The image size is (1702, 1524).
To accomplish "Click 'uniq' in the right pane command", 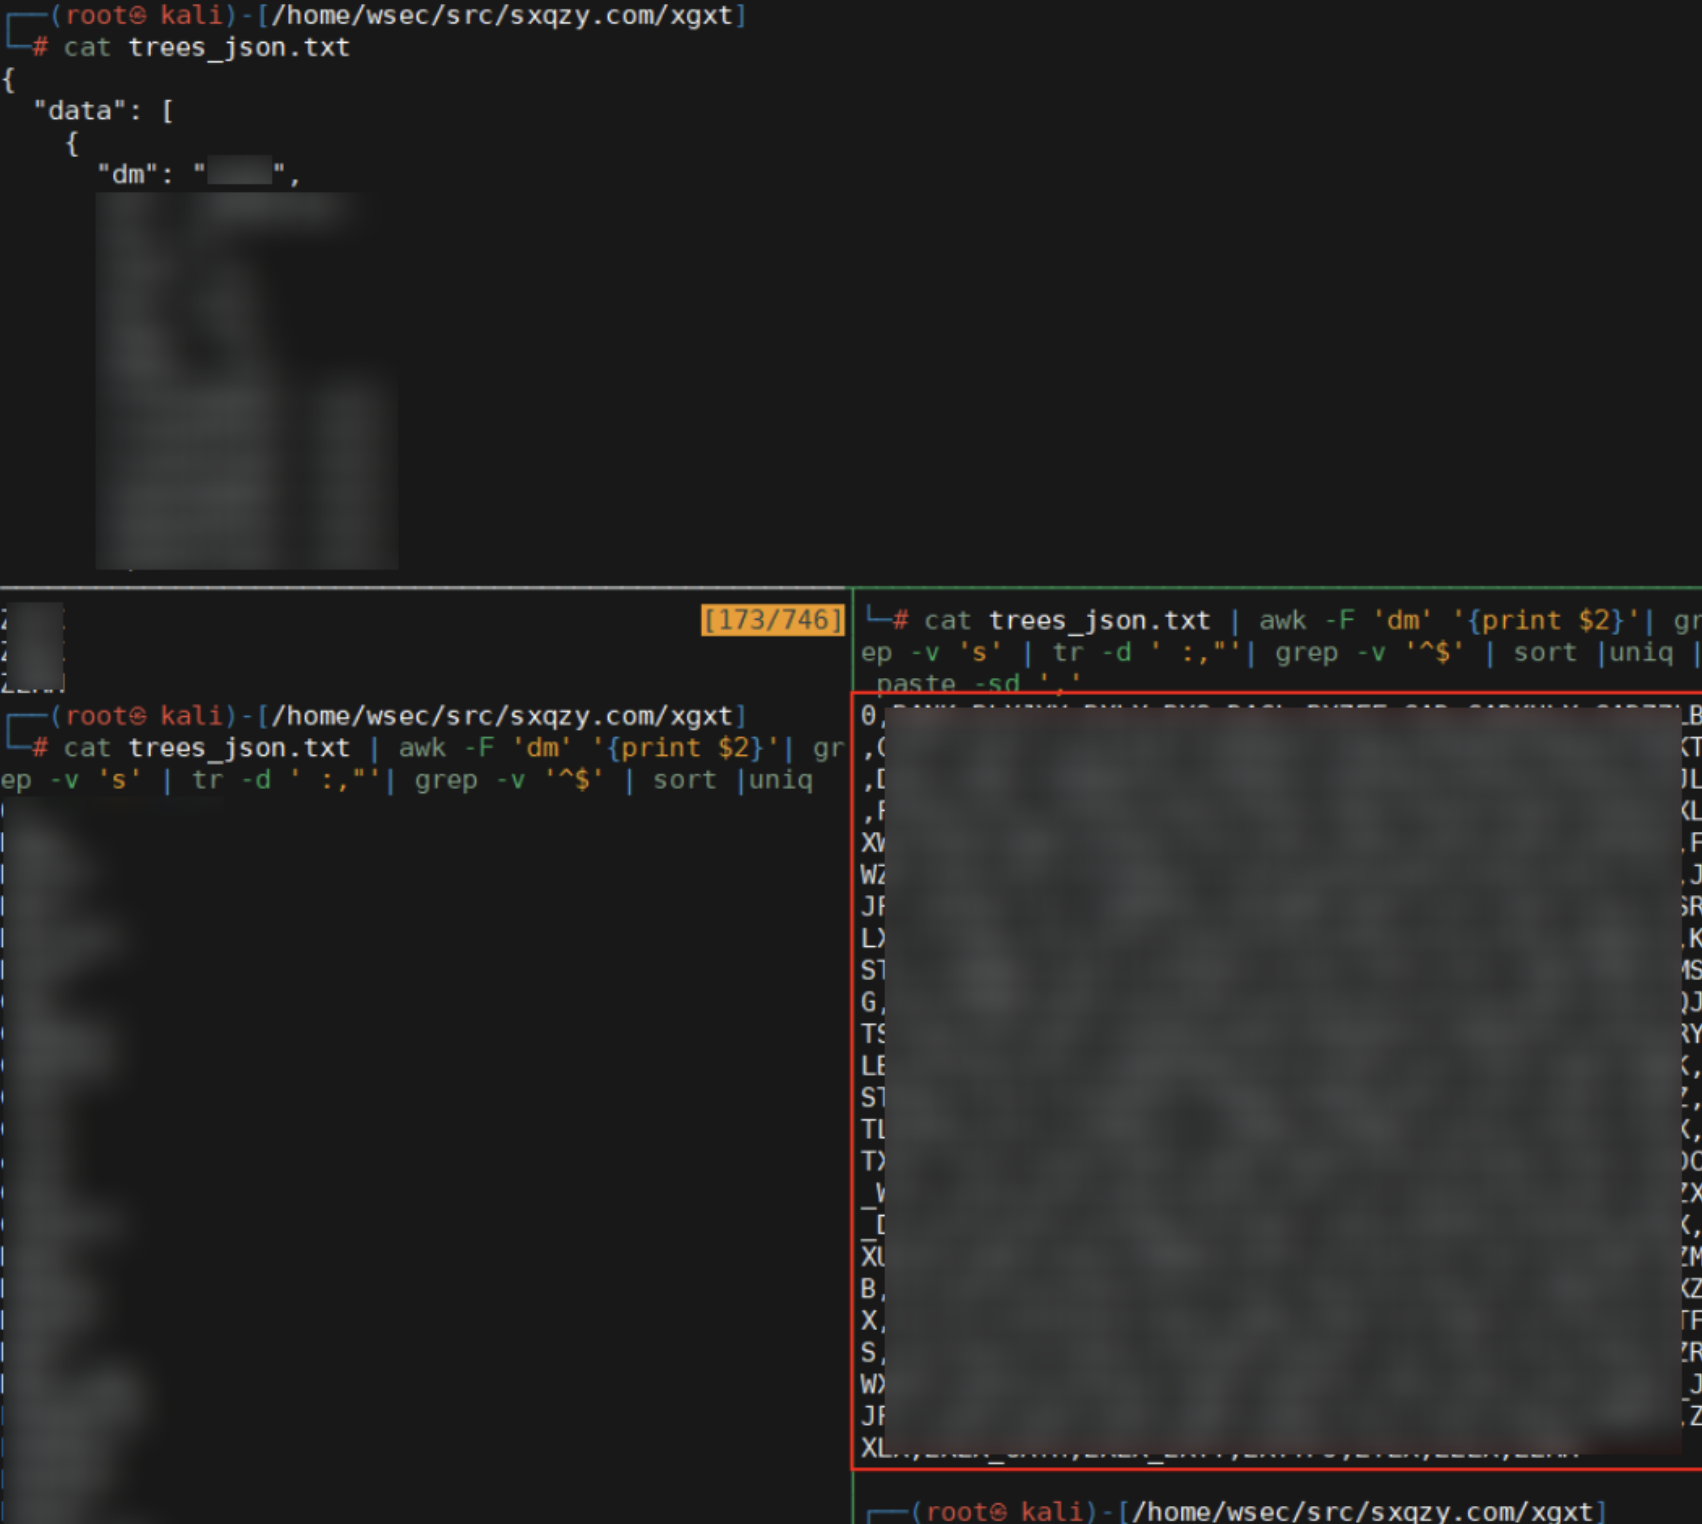I will [x=1640, y=653].
